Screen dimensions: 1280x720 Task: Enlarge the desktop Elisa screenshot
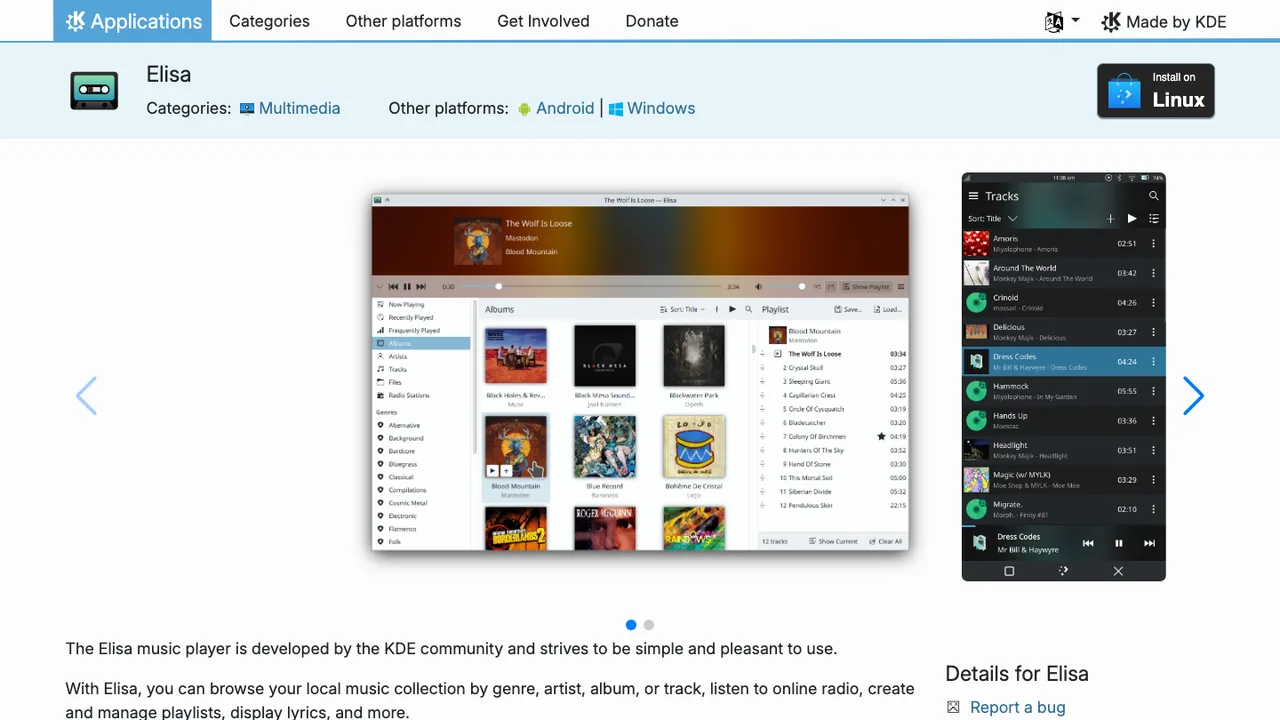640,372
